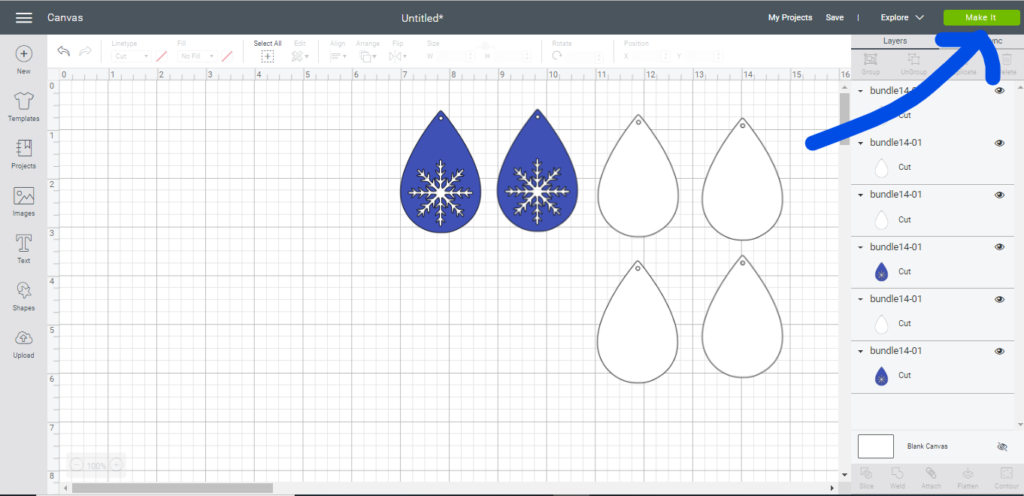This screenshot has width=1024, height=496.
Task: Toggle the Blank Canvas hidden-eye icon
Action: pos(1003,446)
